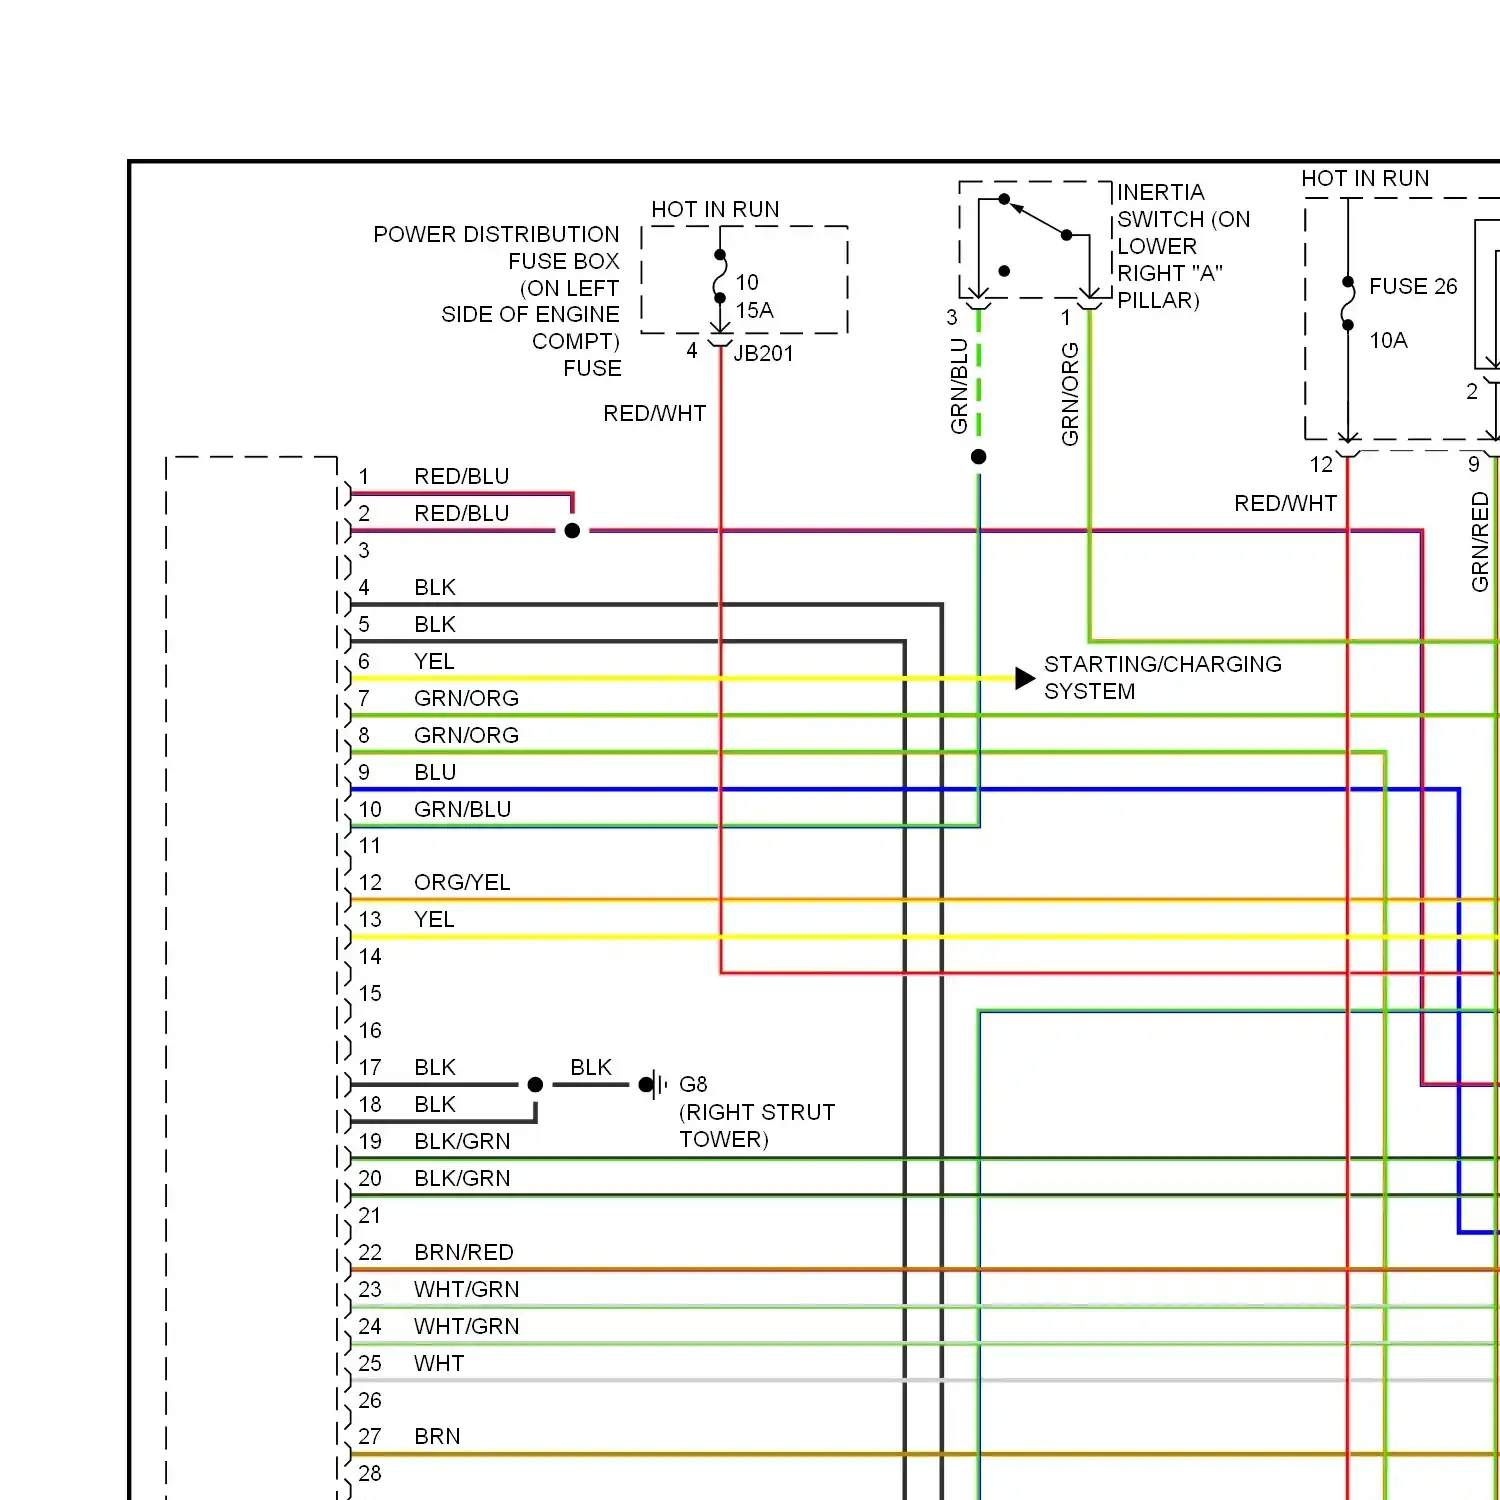This screenshot has height=1500, width=1500.
Task: Click the 'JB201' connector label
Action: pyautogui.click(x=763, y=353)
